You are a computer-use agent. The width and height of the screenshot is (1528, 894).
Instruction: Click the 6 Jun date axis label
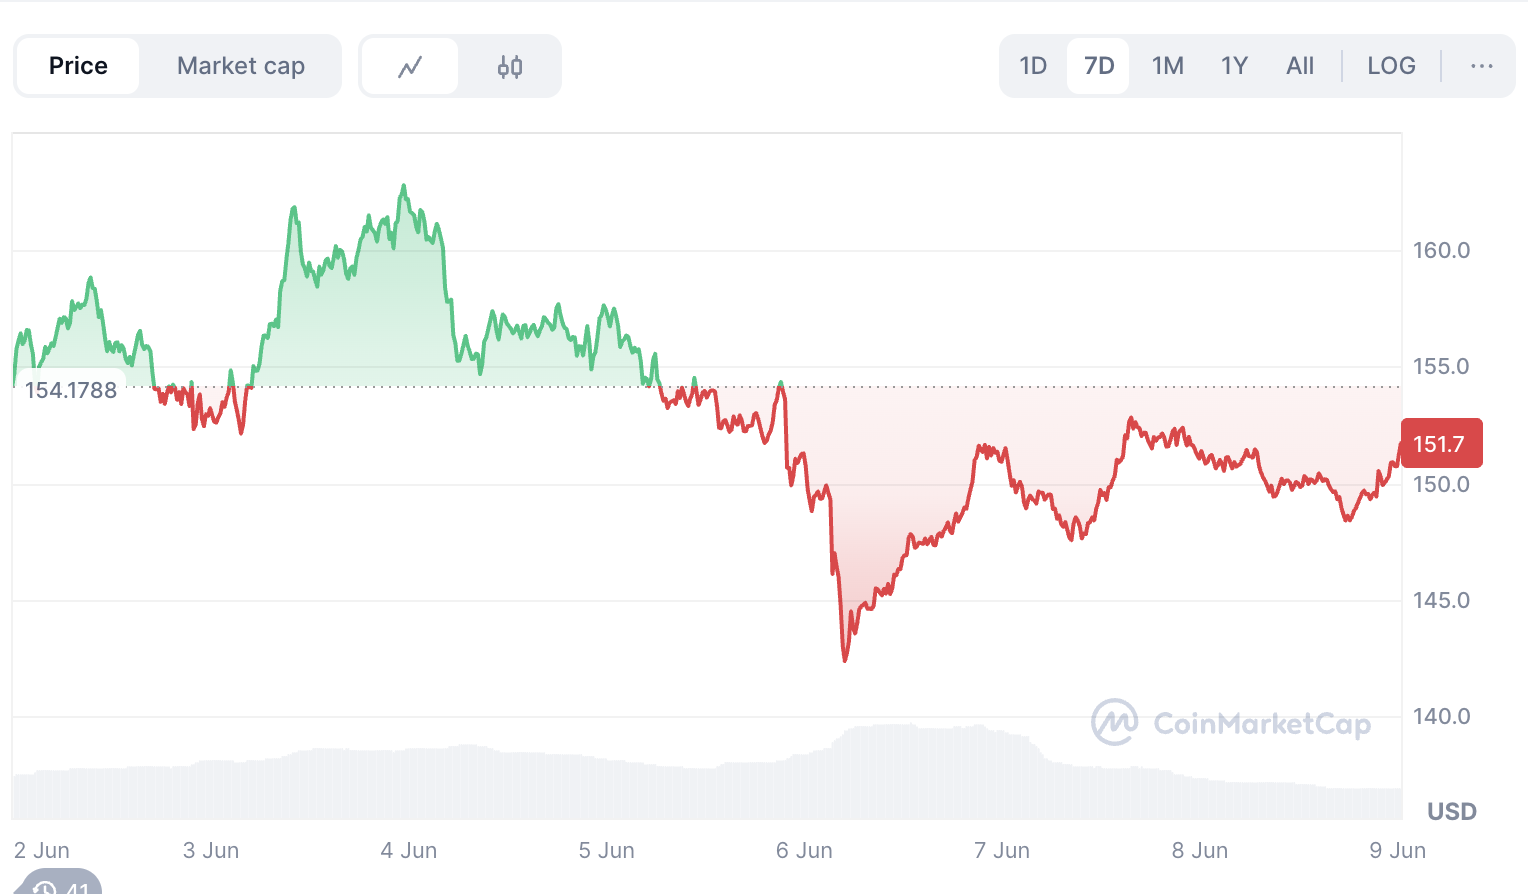804,850
